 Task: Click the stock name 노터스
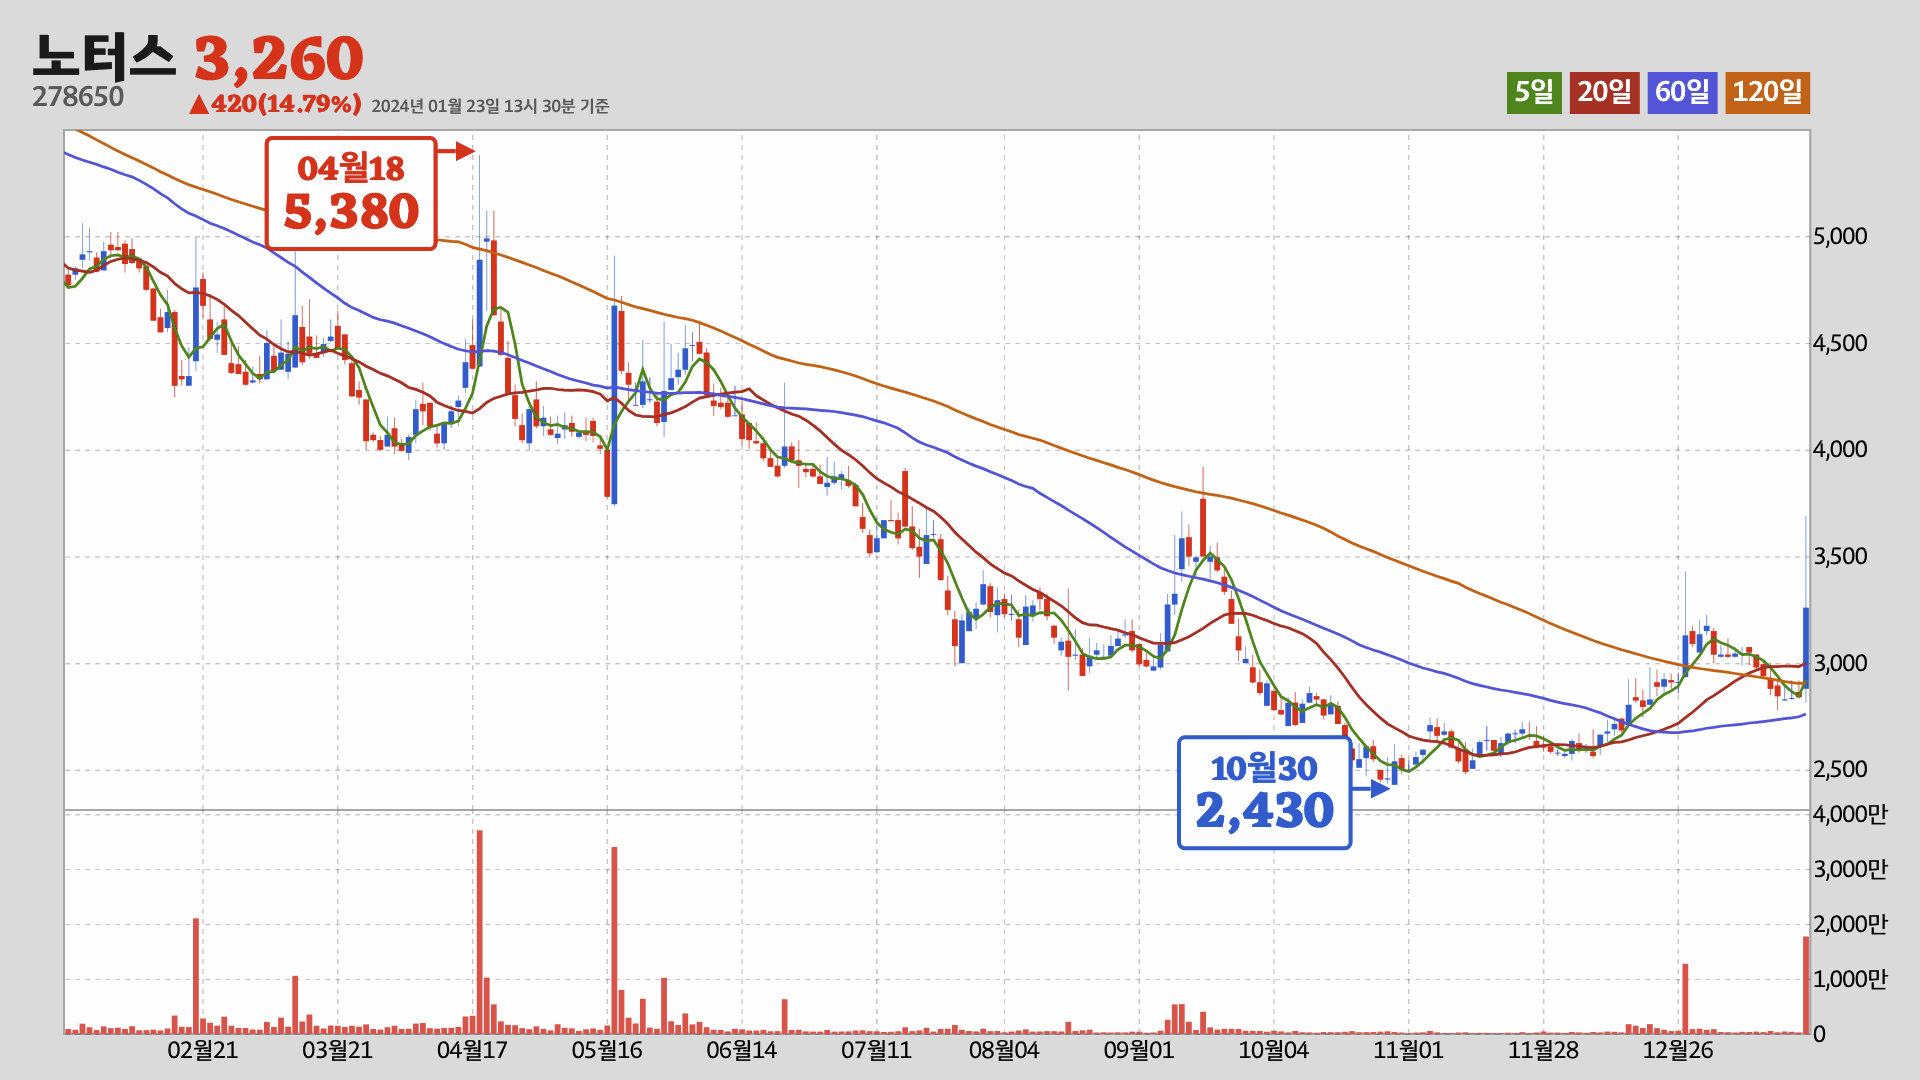pos(104,57)
